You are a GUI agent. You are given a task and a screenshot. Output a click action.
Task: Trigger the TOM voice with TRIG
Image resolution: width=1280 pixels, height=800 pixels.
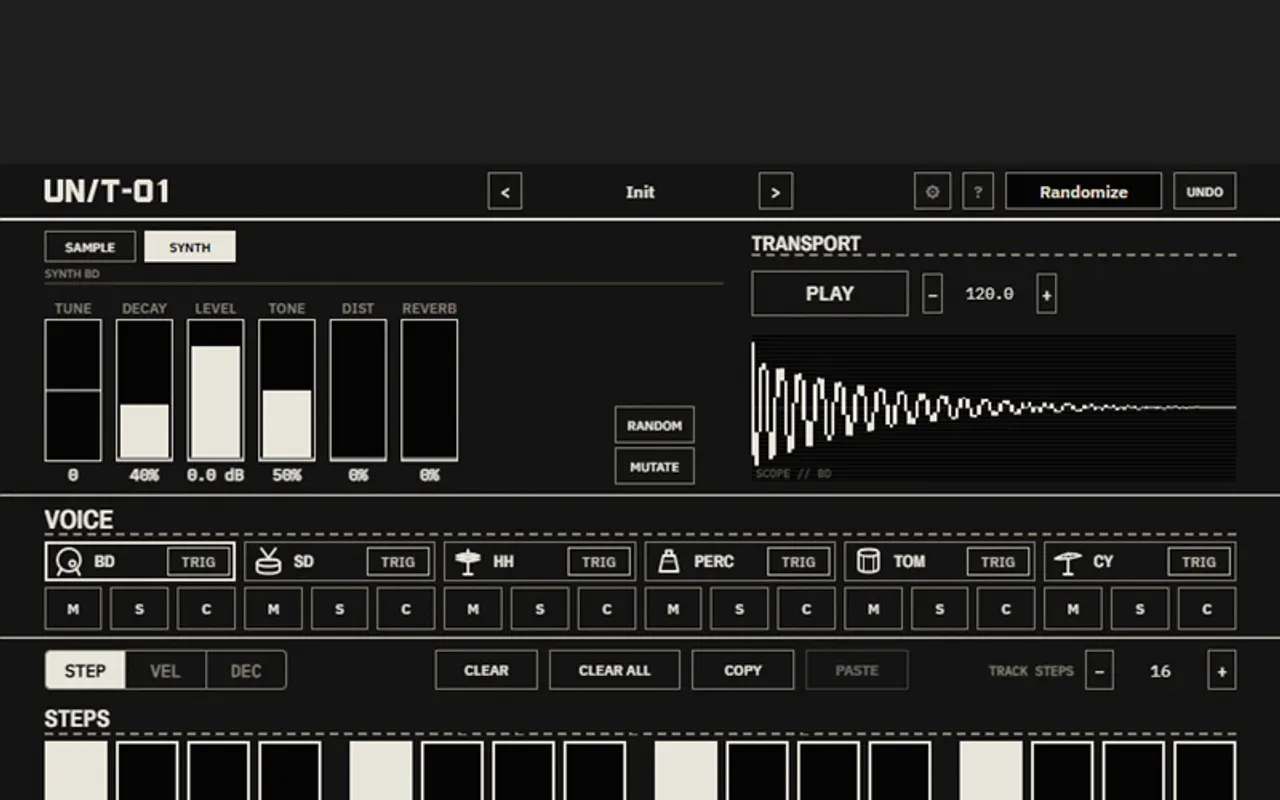998,562
